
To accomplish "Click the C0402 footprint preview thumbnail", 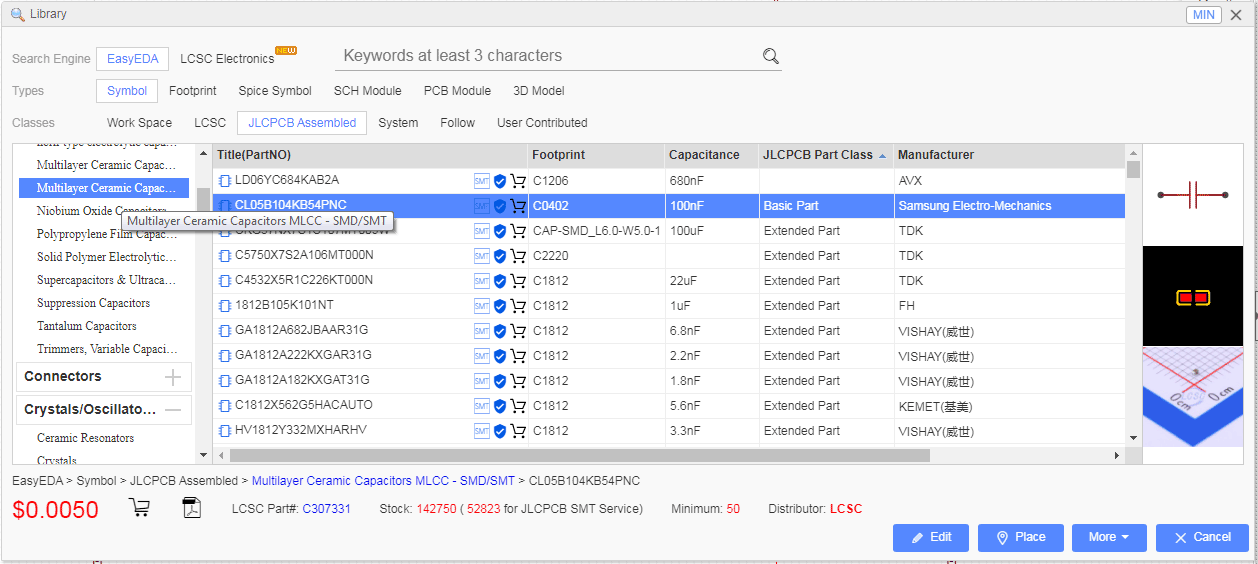I will click(x=1192, y=297).
